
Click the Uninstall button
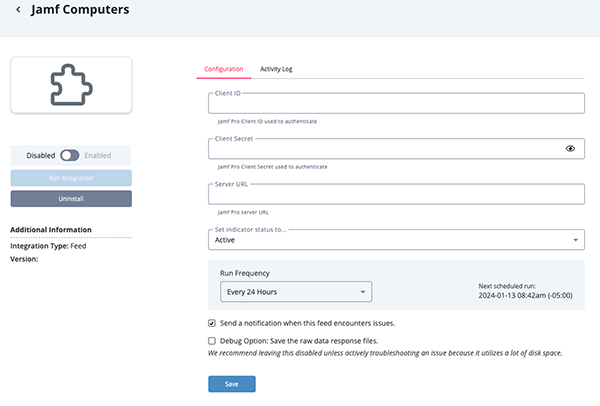pyautogui.click(x=70, y=199)
